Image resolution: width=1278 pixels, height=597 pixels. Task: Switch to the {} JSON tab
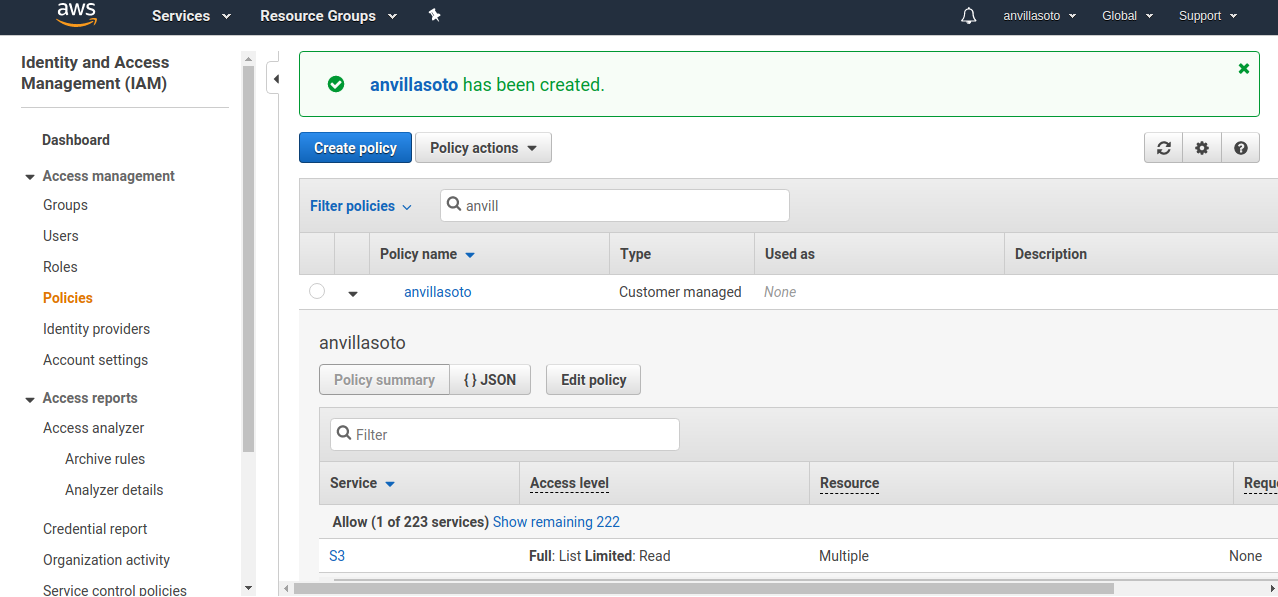click(490, 380)
